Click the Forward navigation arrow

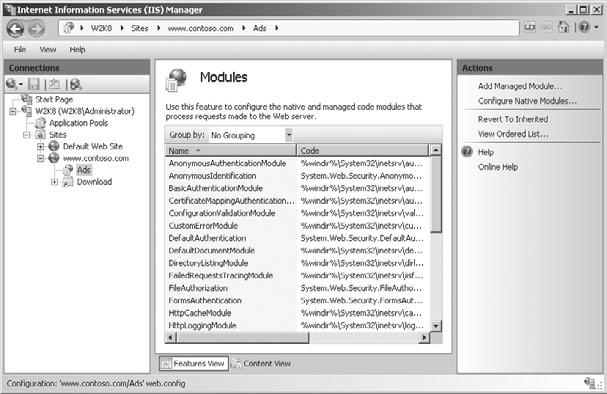36,29
